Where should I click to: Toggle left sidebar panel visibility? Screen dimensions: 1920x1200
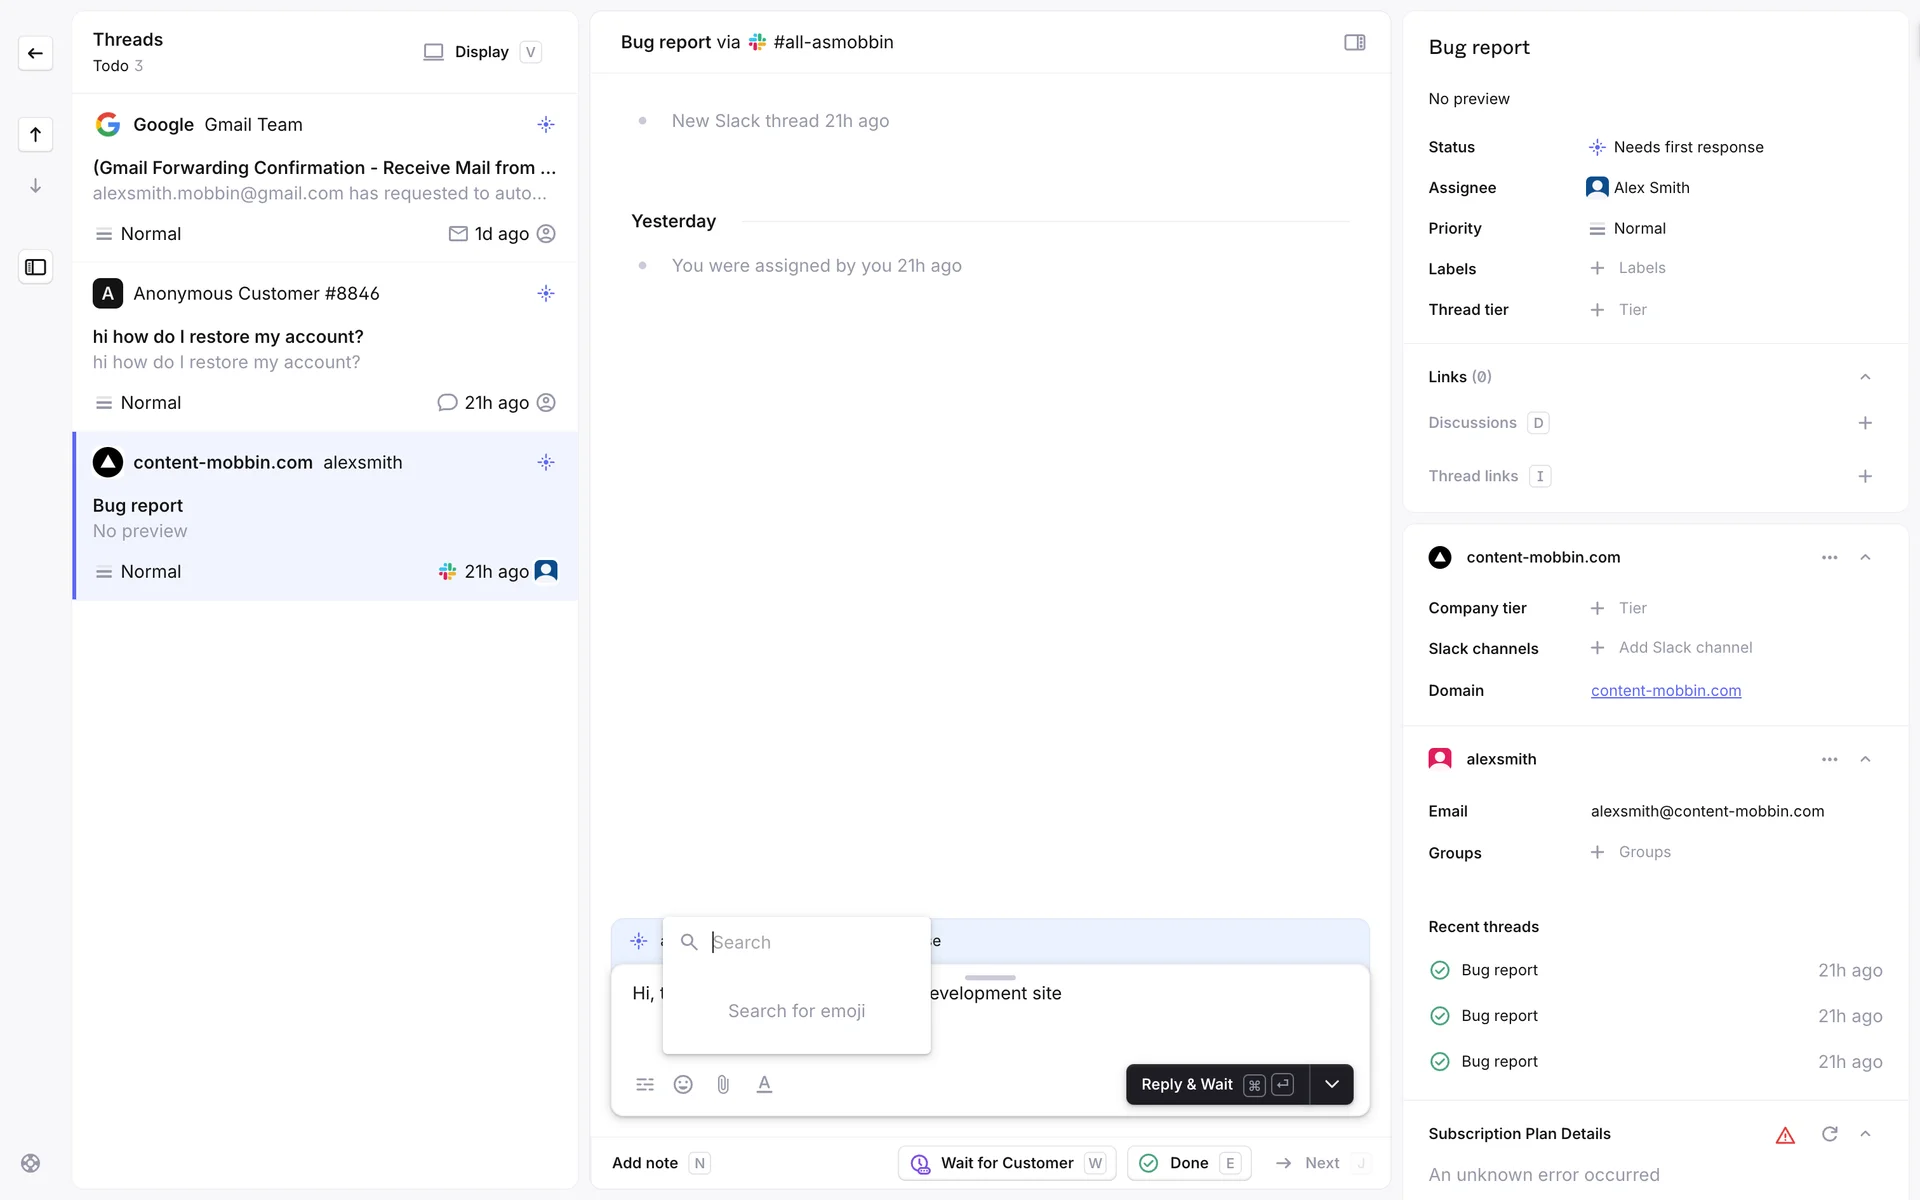[x=36, y=267]
